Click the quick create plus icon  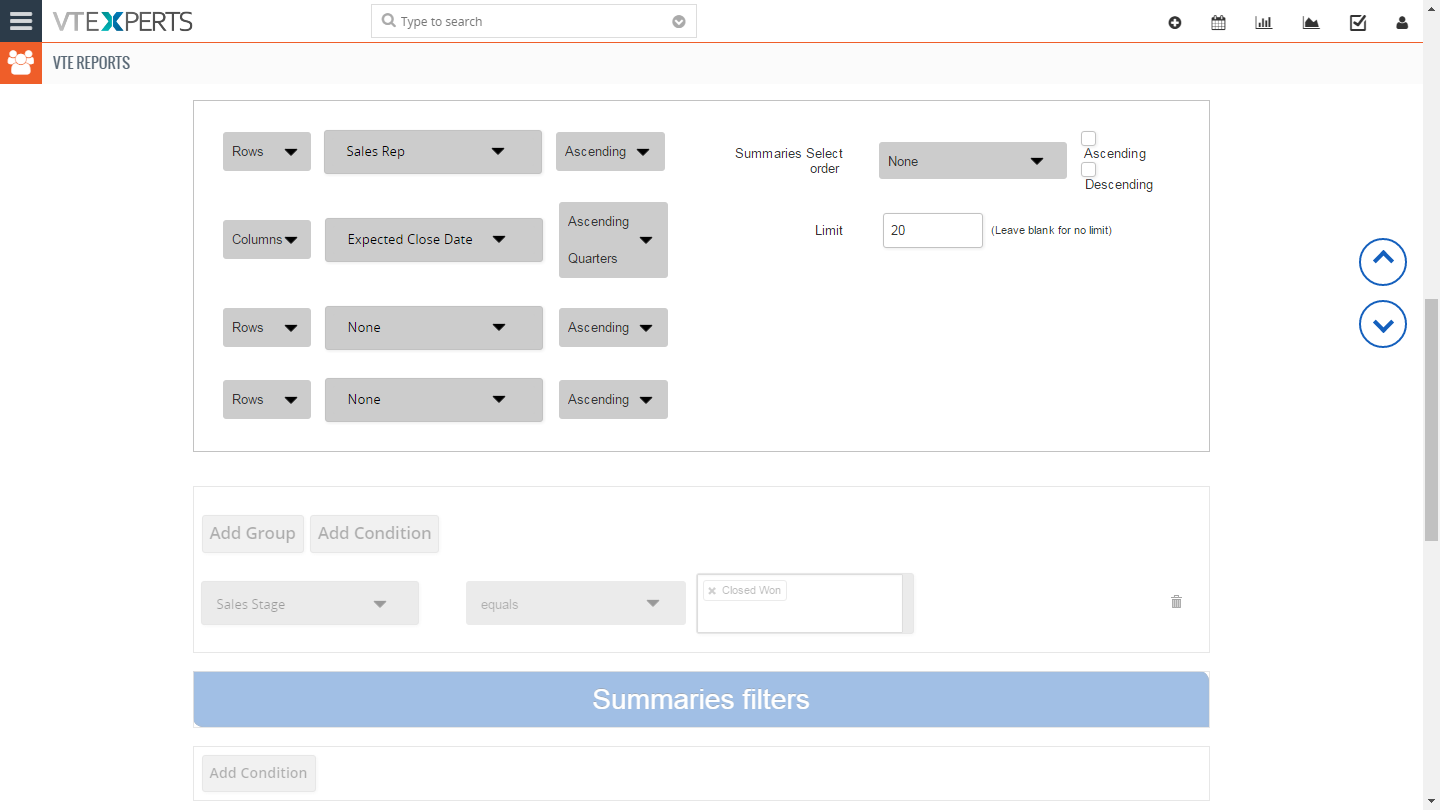pyautogui.click(x=1175, y=22)
